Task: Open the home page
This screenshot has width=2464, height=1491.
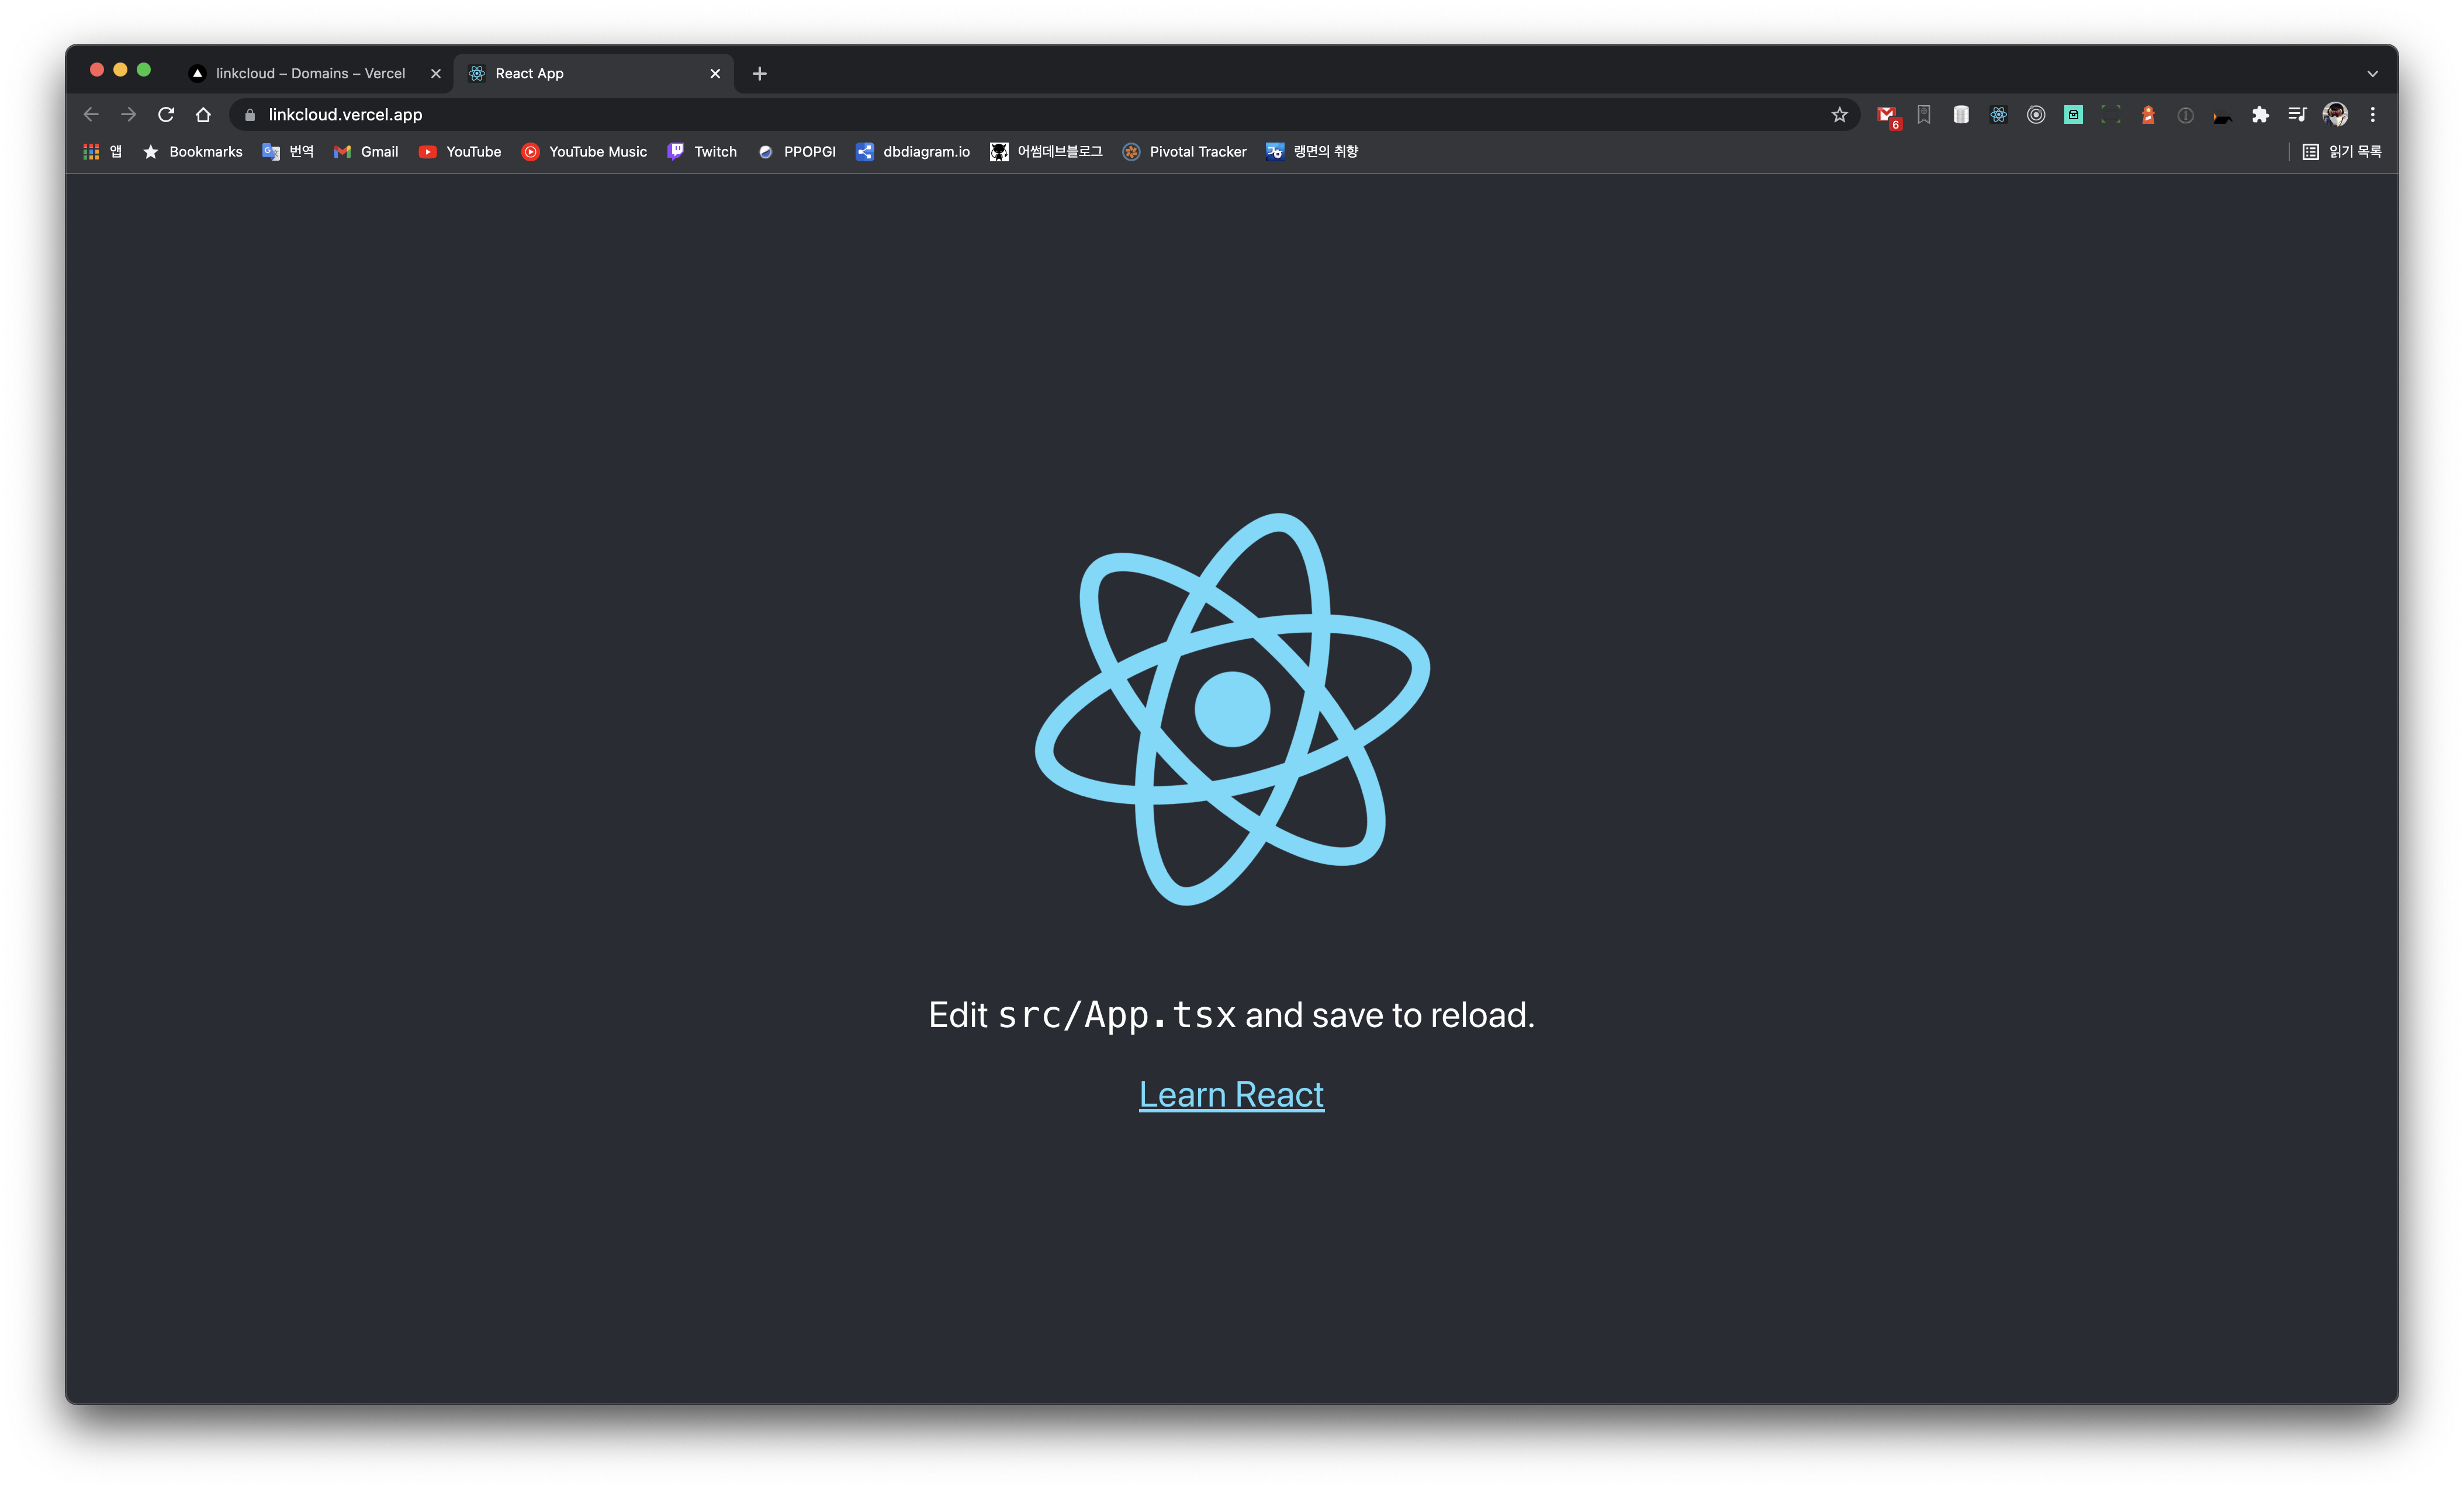Action: coord(203,115)
